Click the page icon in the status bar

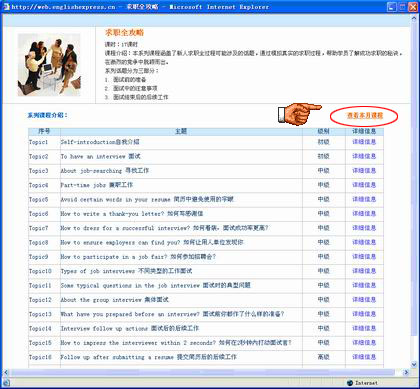coord(6,383)
